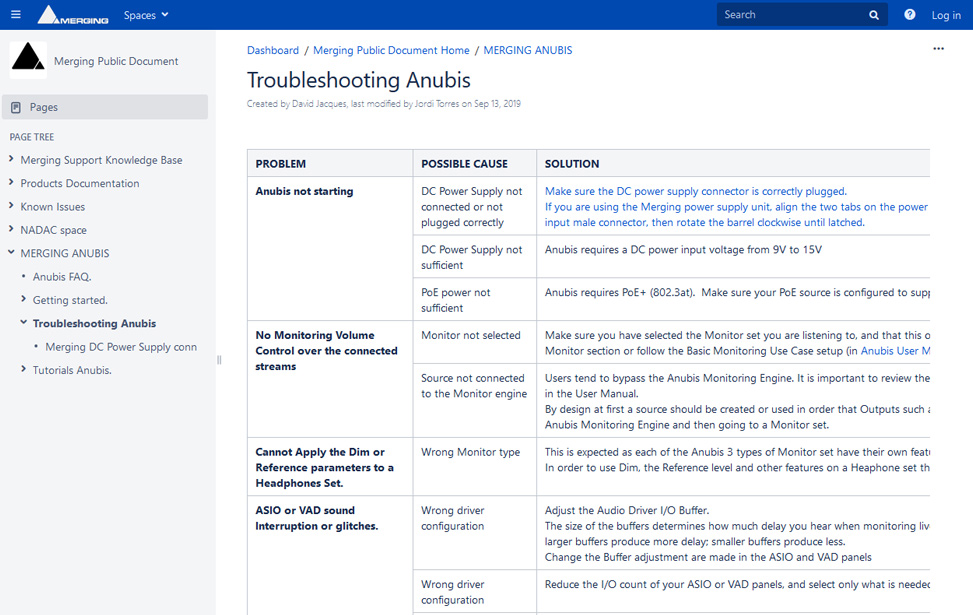This screenshot has width=973, height=615.
Task: Open the hamburger sidebar menu
Action: 16,14
